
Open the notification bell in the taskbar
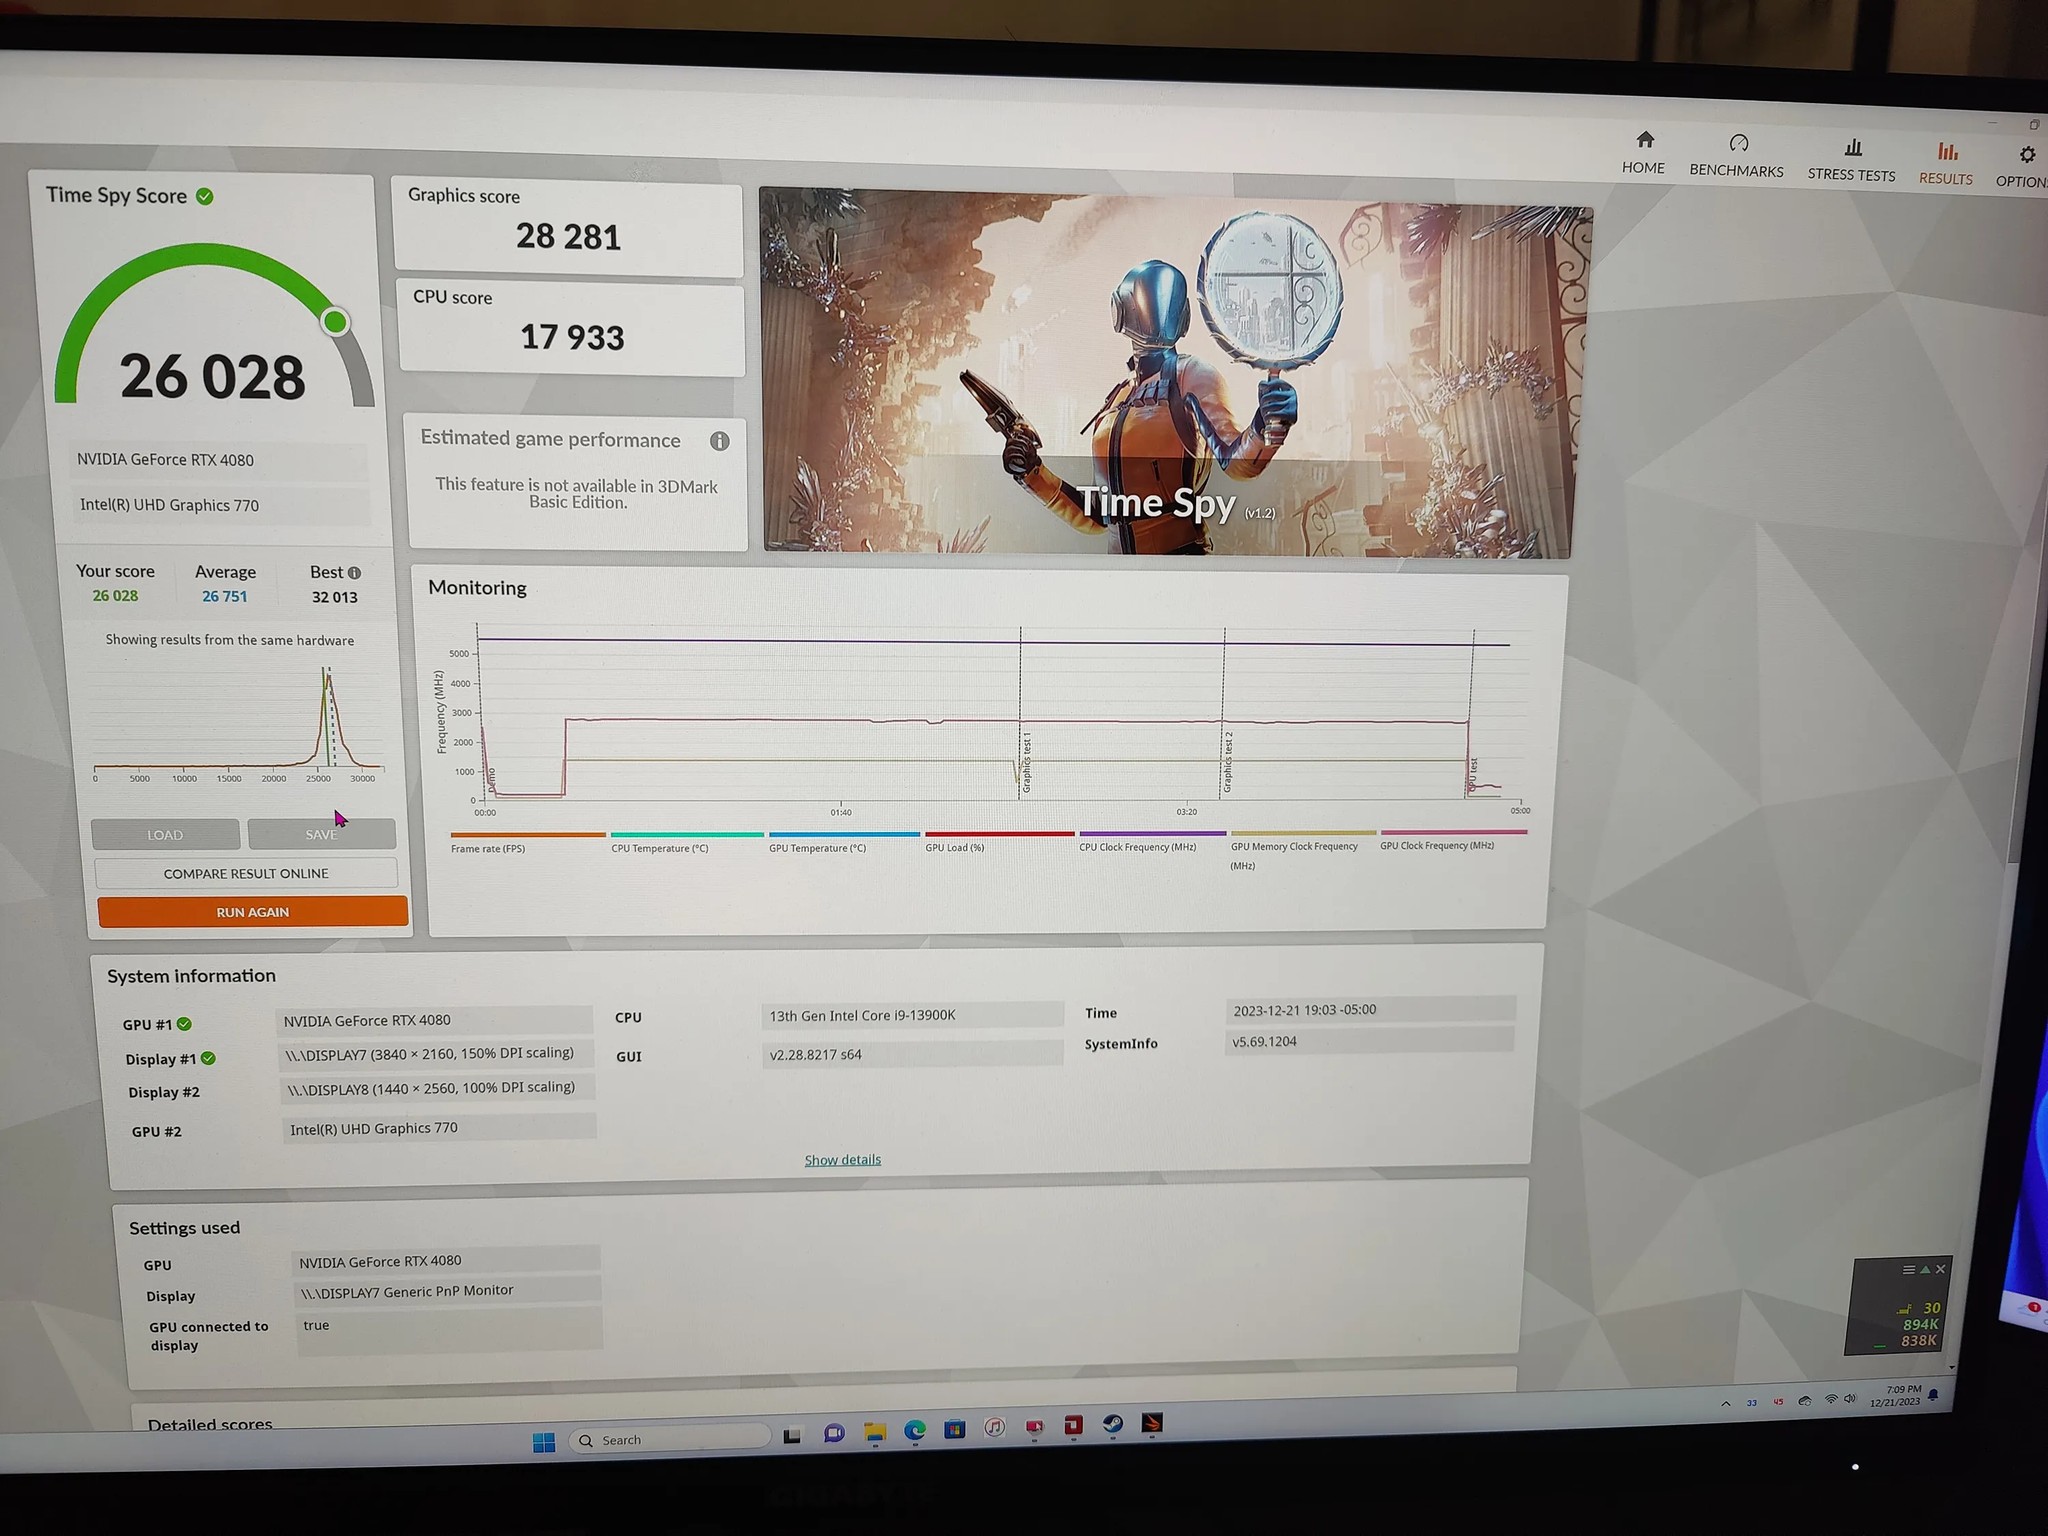1934,1395
